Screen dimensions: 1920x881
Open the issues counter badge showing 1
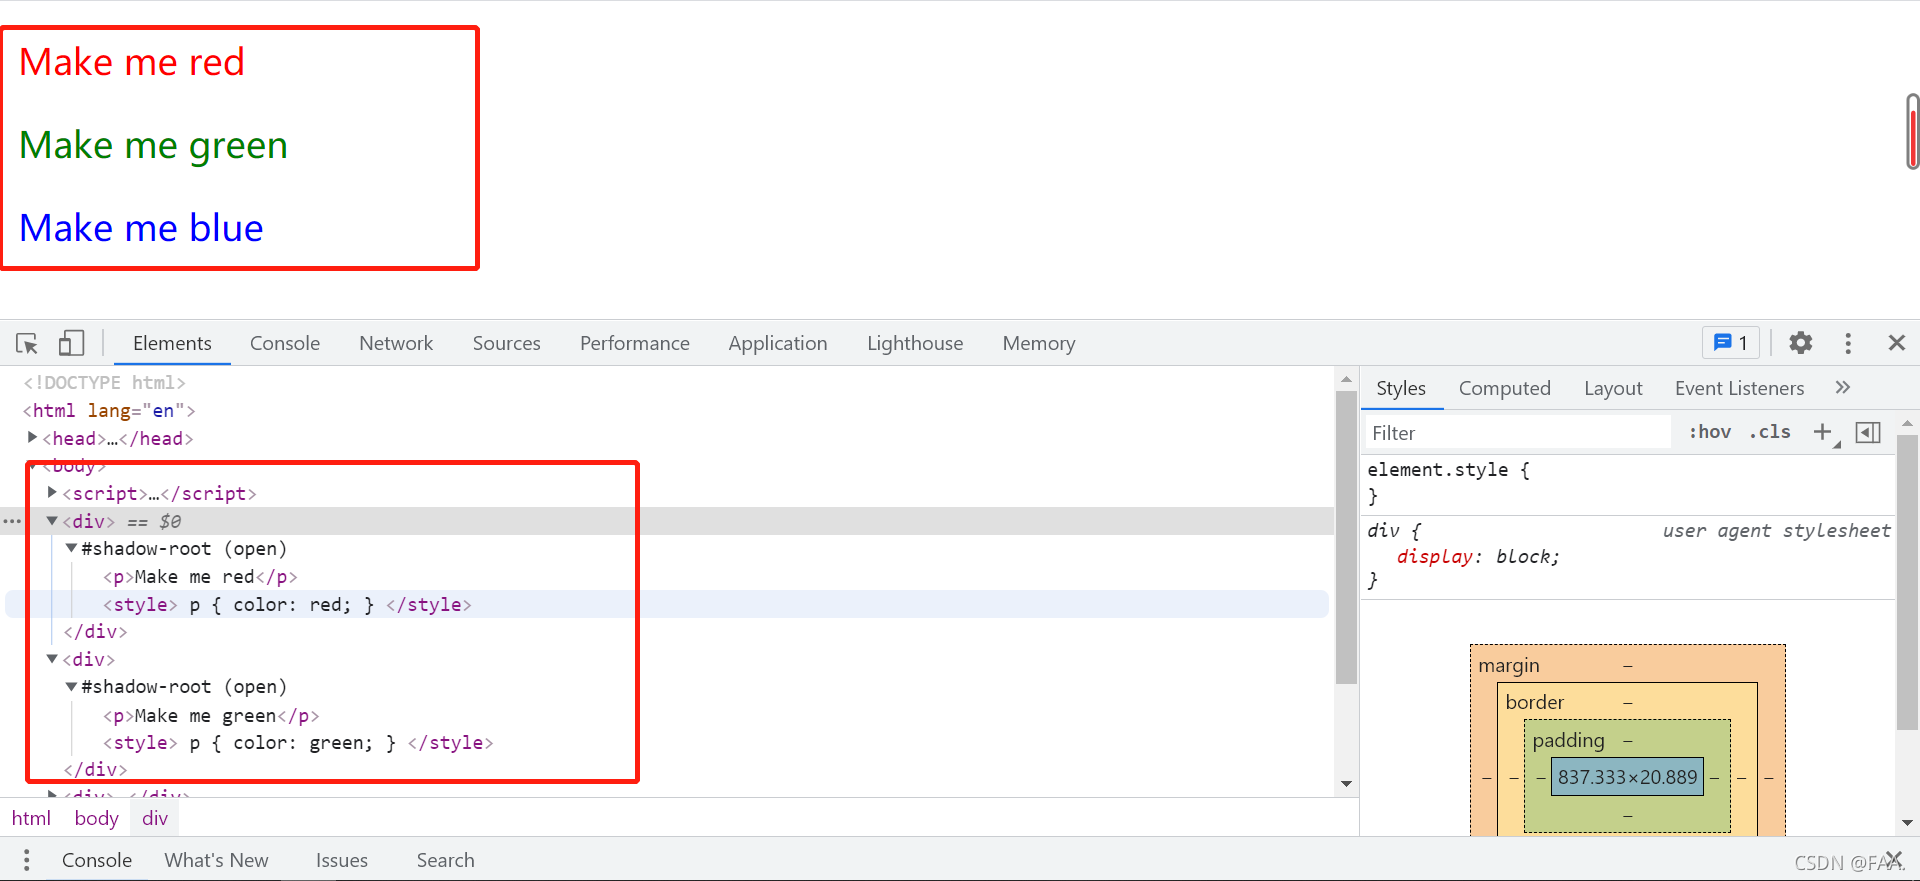coord(1730,343)
